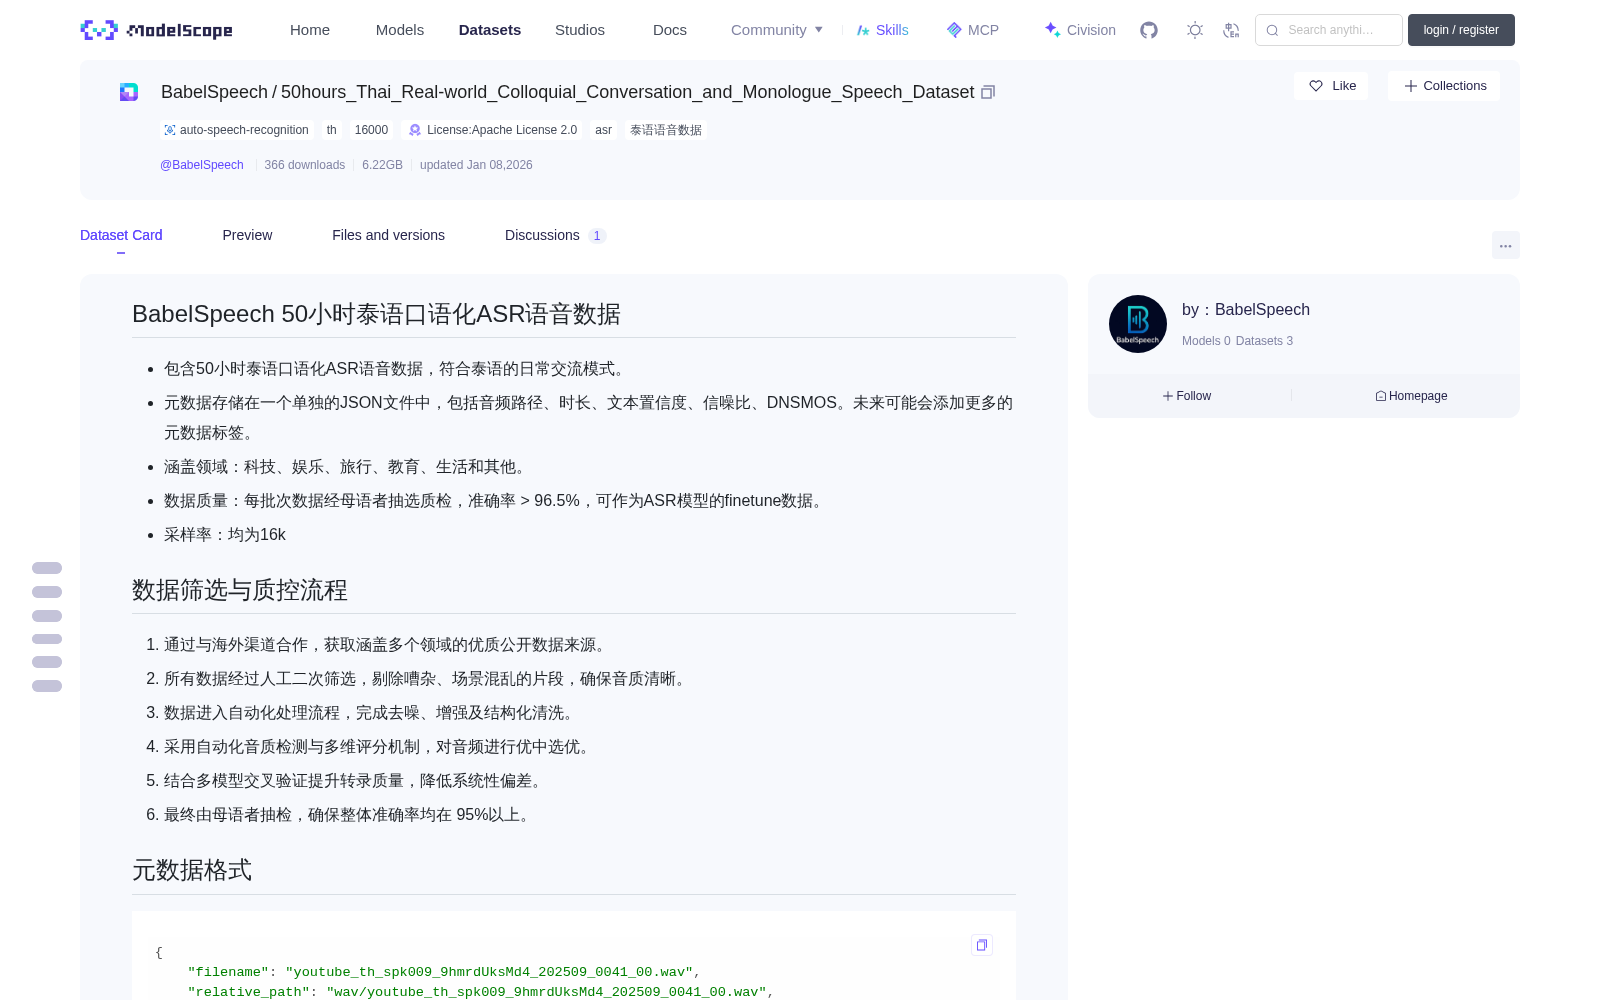Viewport: 1600px width, 1000px height.
Task: Open the @BabelSpeech owner link
Action: [202, 165]
